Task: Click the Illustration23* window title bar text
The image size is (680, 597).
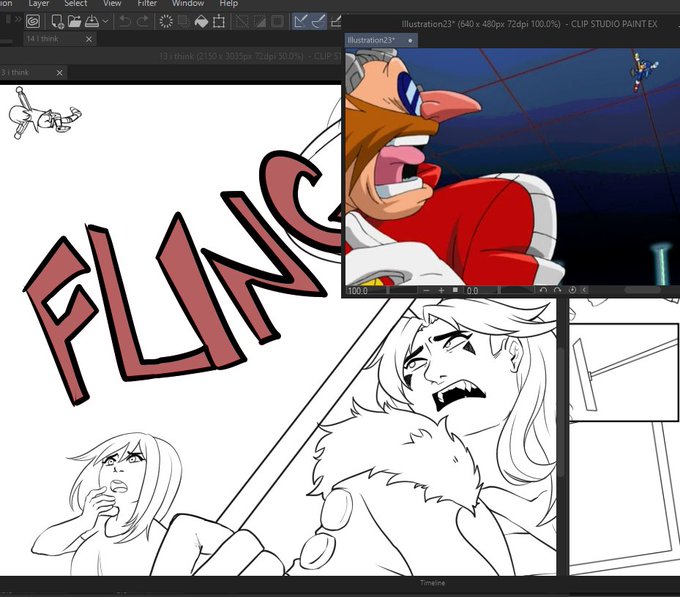Action: (530, 24)
